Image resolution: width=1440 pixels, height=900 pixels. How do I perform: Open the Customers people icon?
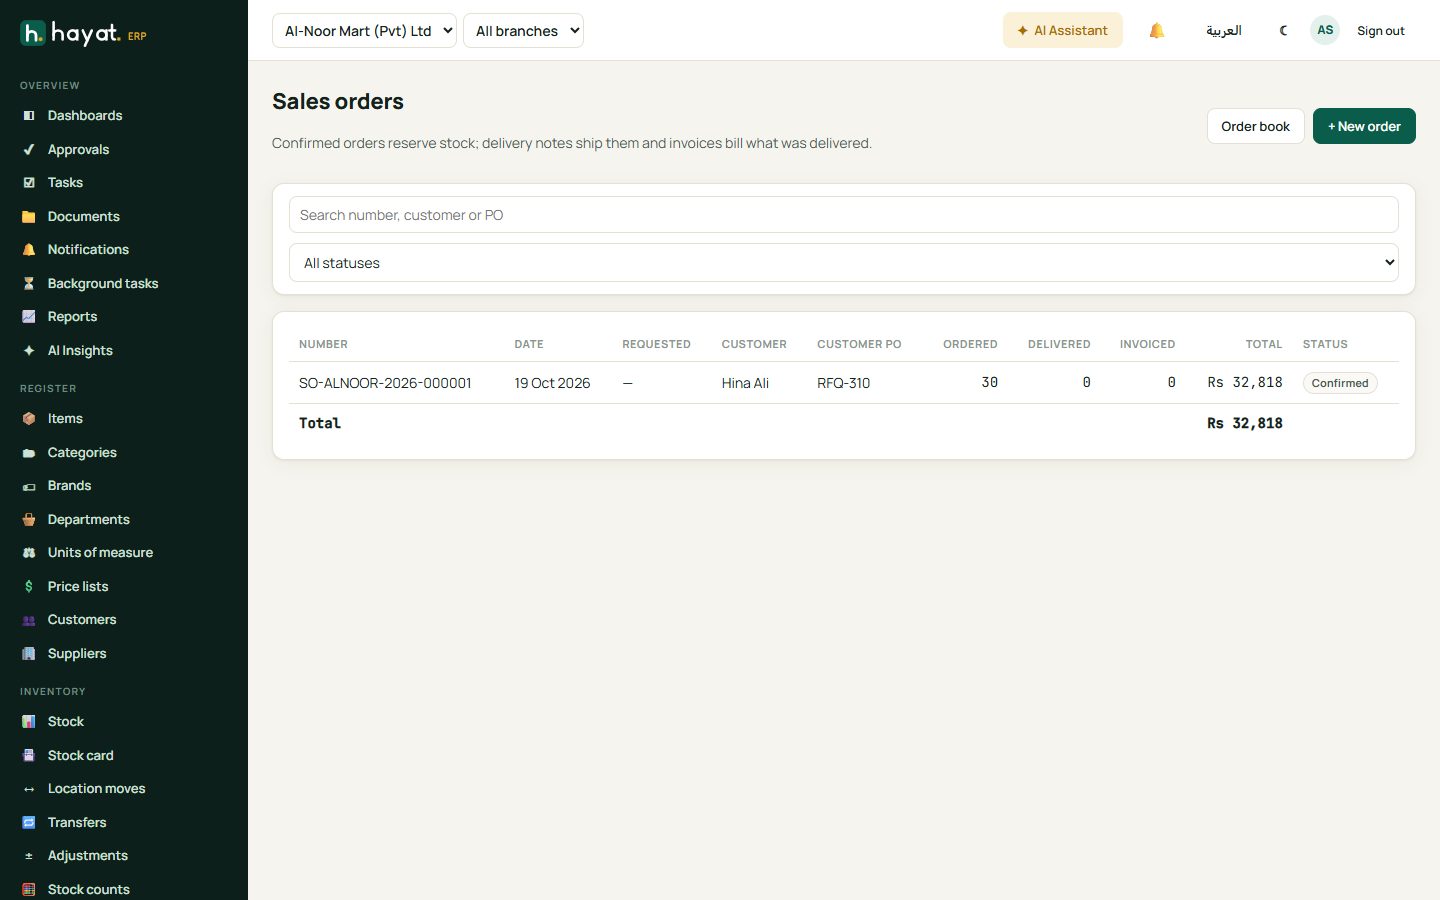click(x=29, y=620)
